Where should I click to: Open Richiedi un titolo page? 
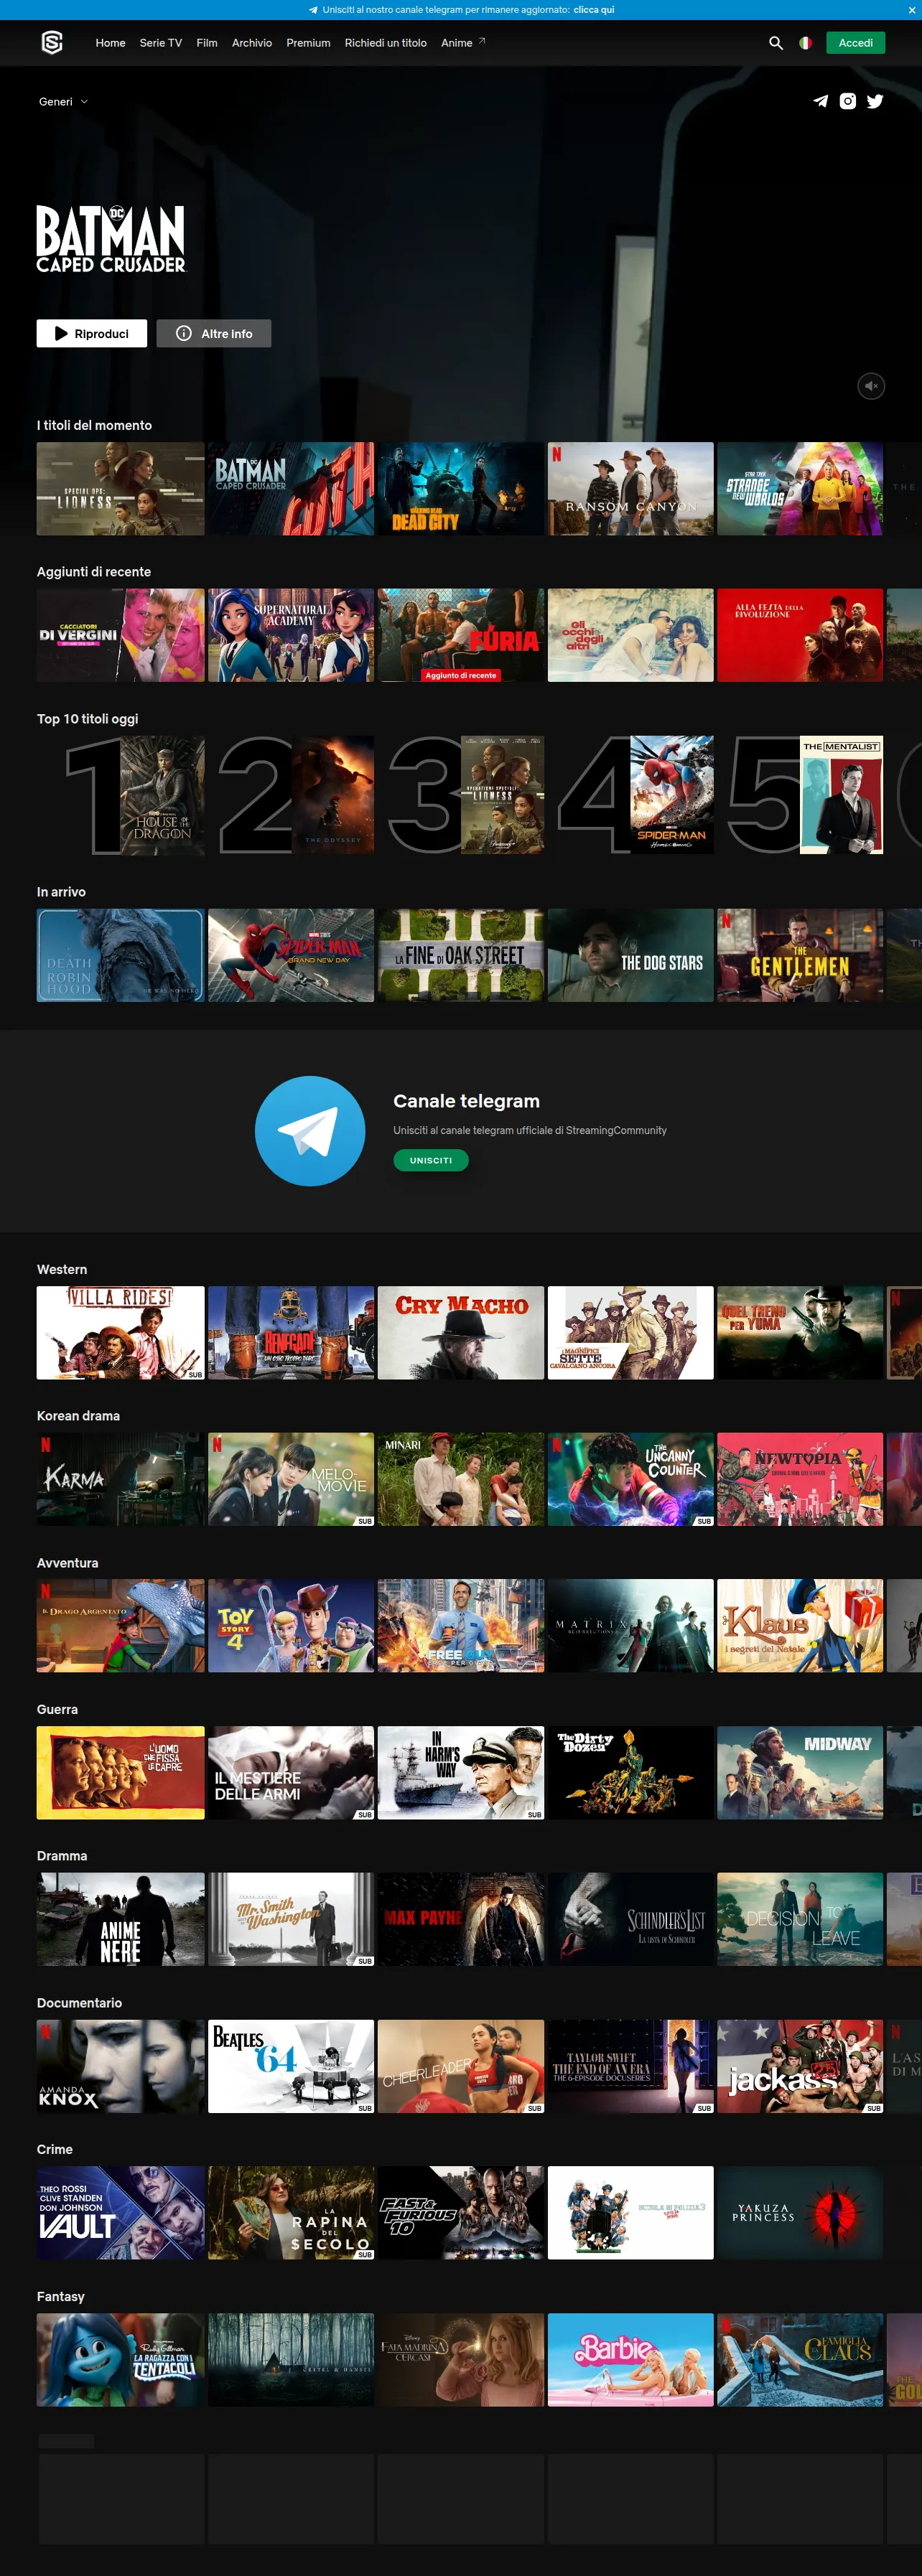click(x=386, y=43)
